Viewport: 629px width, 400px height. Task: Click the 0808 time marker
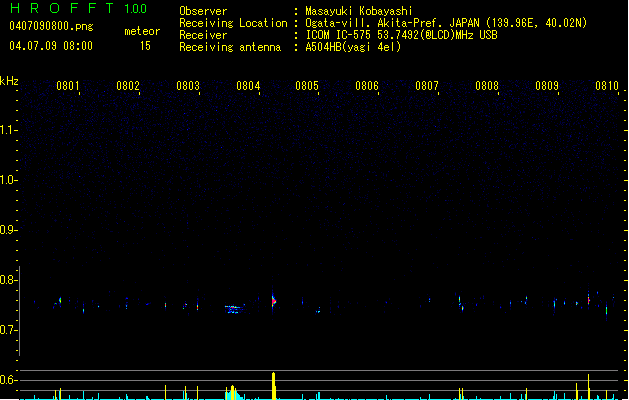tap(487, 86)
